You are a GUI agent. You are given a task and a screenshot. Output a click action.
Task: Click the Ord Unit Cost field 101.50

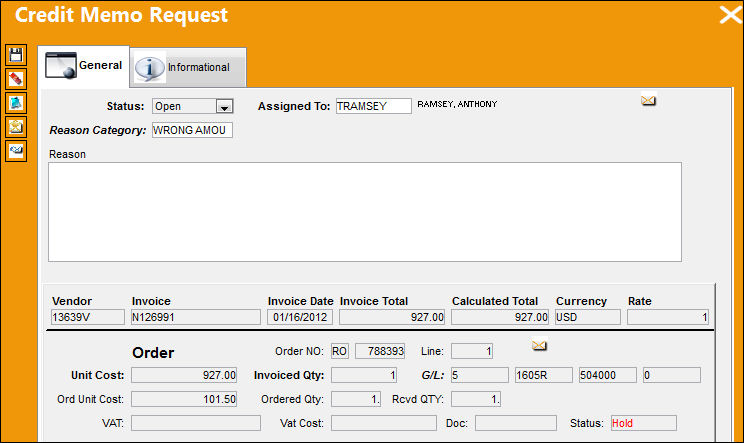pos(184,399)
